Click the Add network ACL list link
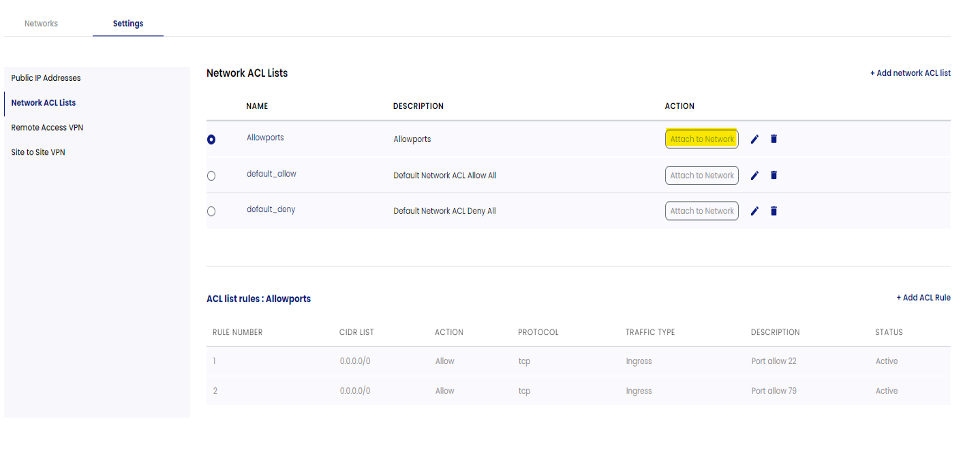 [x=910, y=74]
